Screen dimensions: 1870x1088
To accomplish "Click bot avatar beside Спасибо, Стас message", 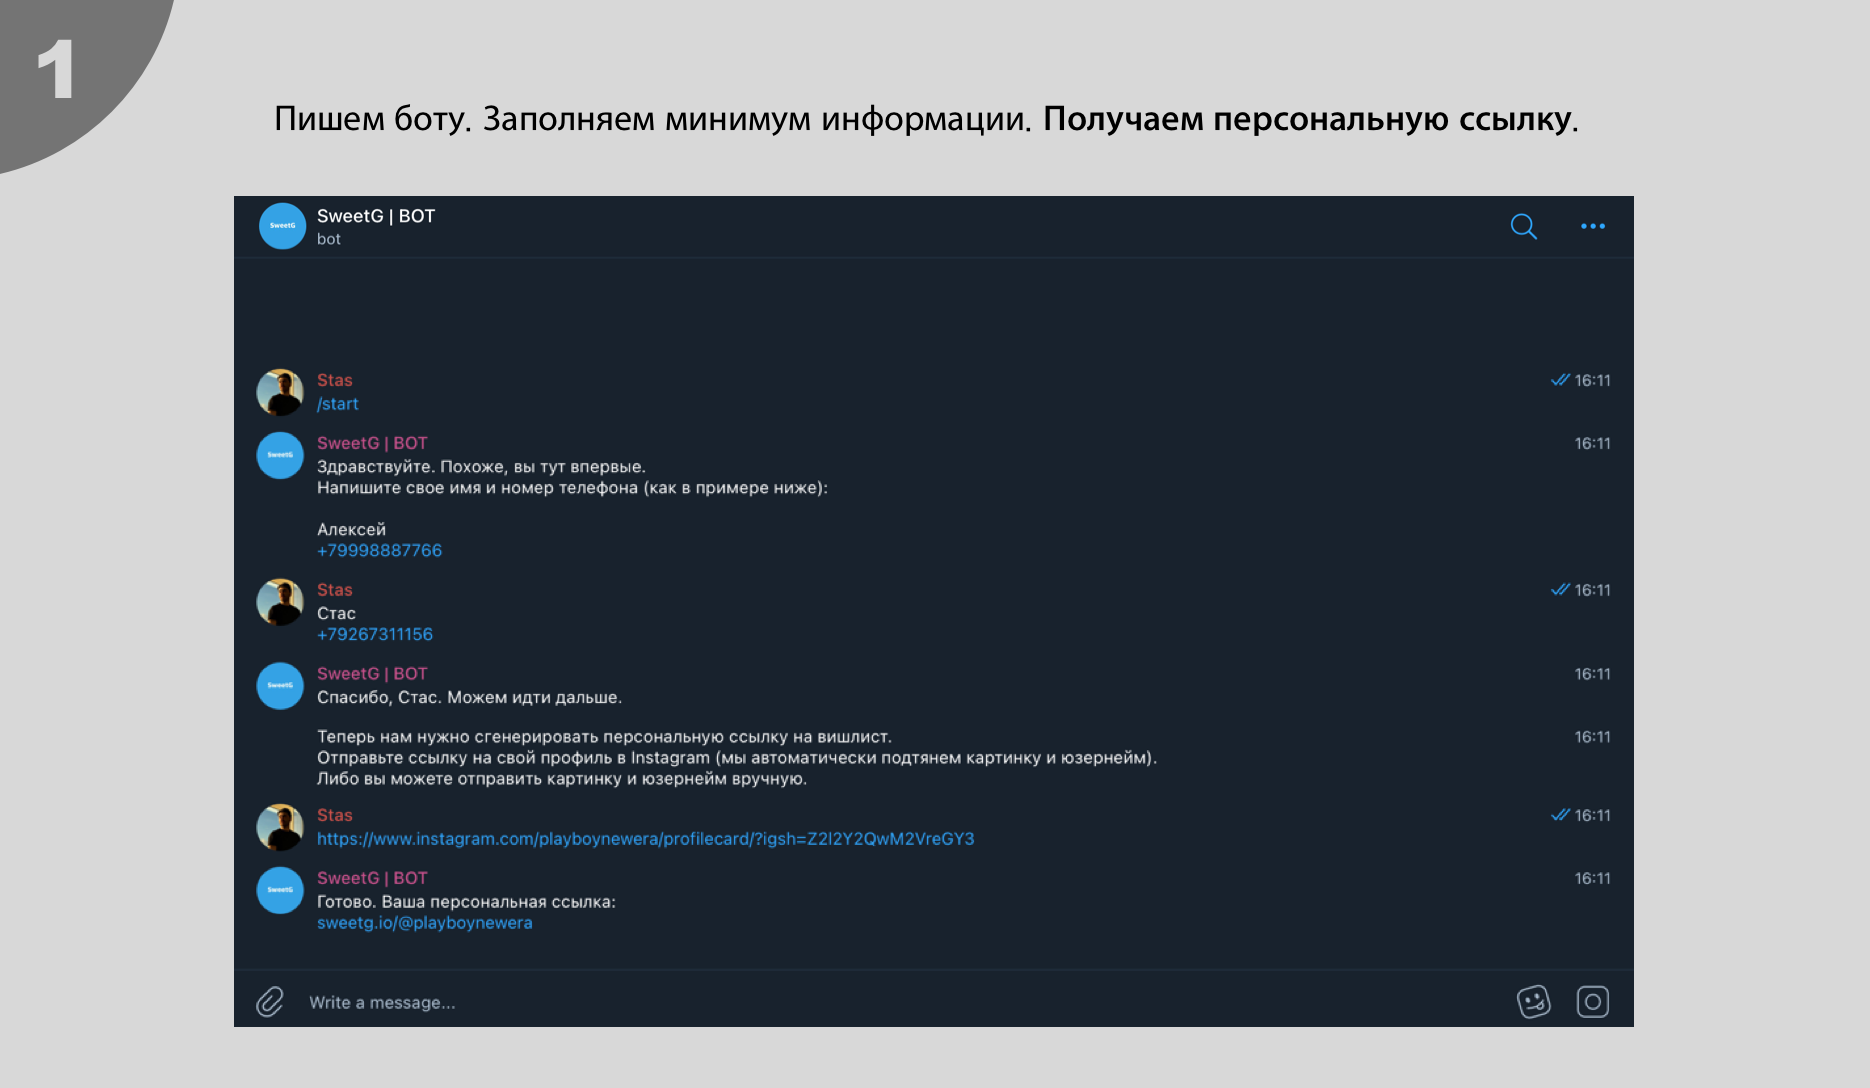I will point(280,686).
